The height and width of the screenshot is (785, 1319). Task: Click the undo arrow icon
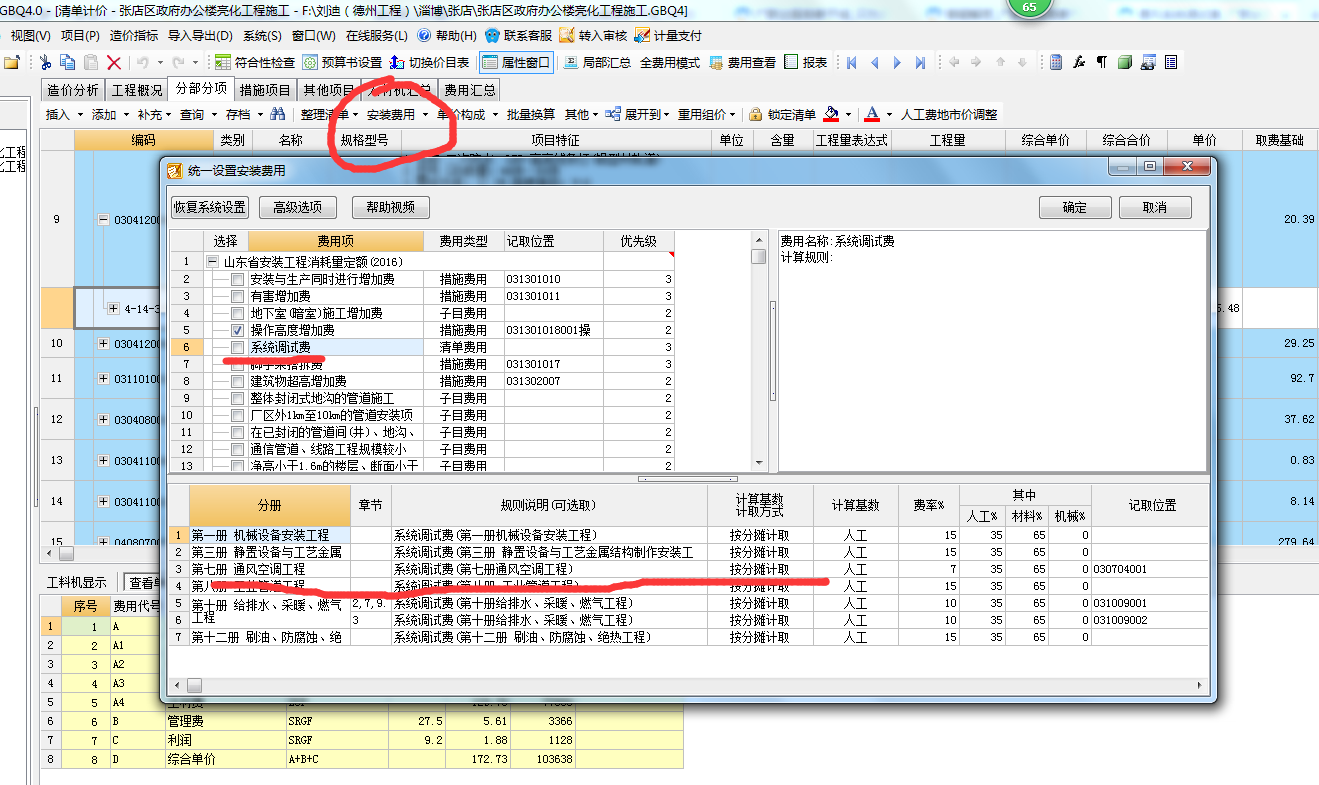click(x=142, y=62)
